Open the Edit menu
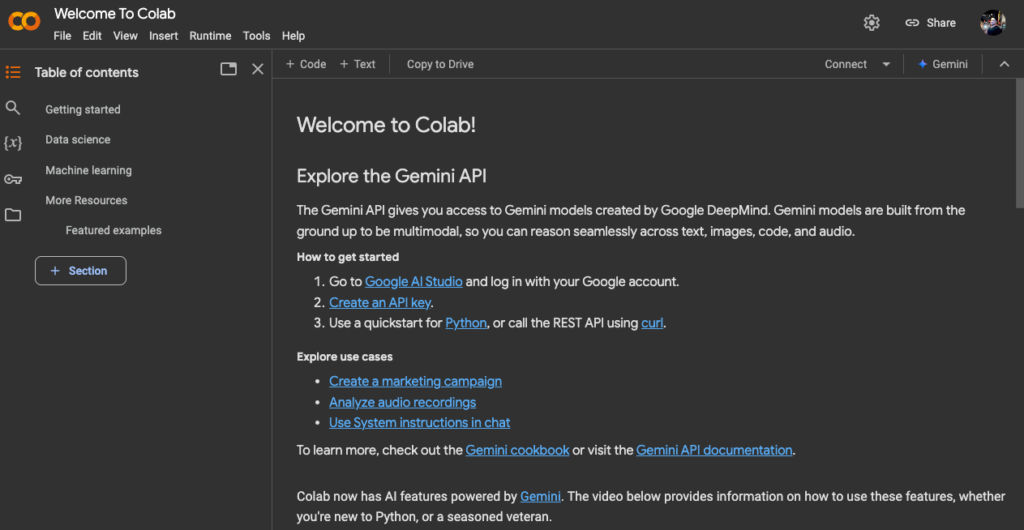 point(92,36)
